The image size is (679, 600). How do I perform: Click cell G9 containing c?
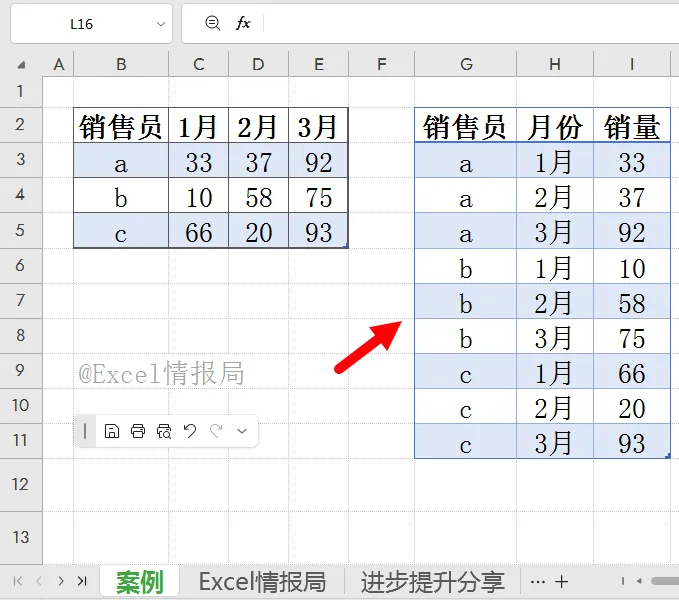click(x=466, y=371)
